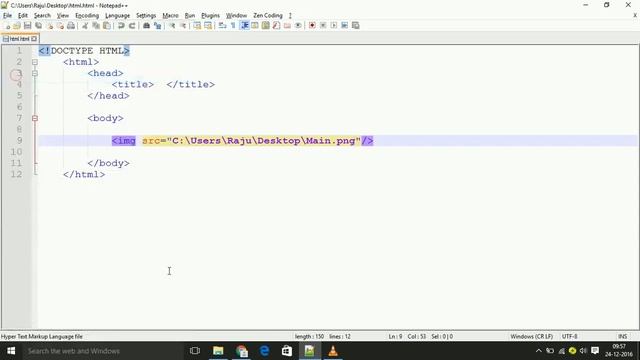The image size is (640, 360).
Task: Toggle show all characters paragraph icon
Action: (x=233, y=25)
